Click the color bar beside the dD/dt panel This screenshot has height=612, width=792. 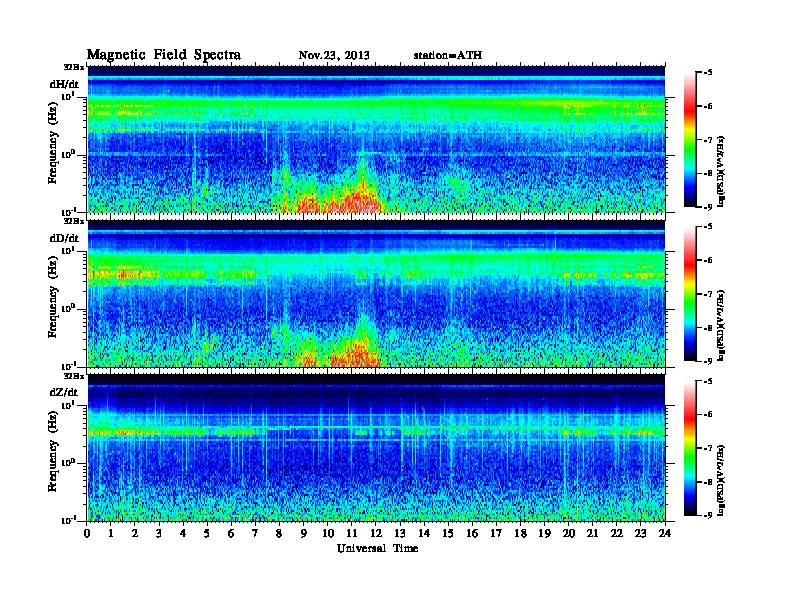pyautogui.click(x=690, y=294)
